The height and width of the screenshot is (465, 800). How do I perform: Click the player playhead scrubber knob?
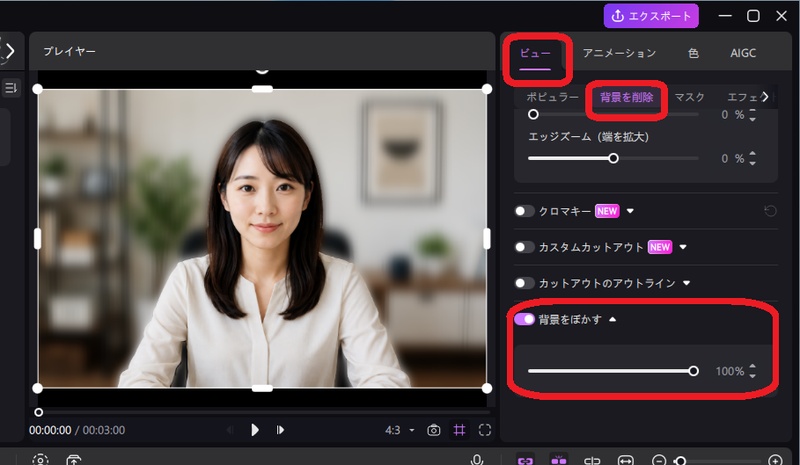[39, 412]
